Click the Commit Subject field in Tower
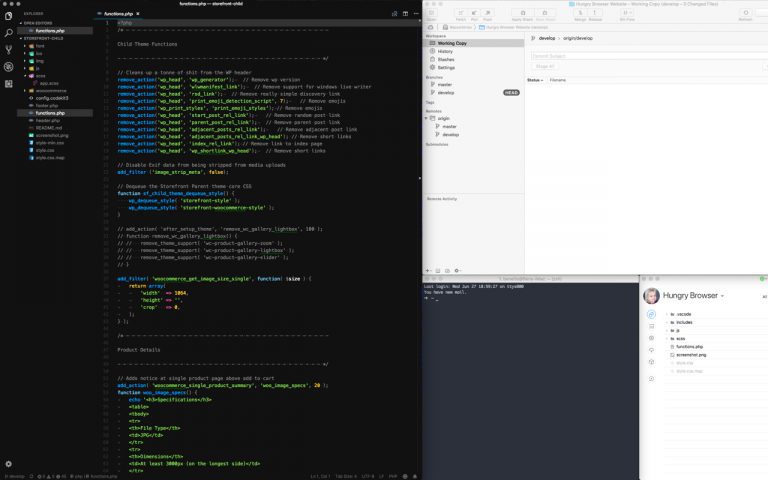This screenshot has height=480, width=768. click(649, 56)
